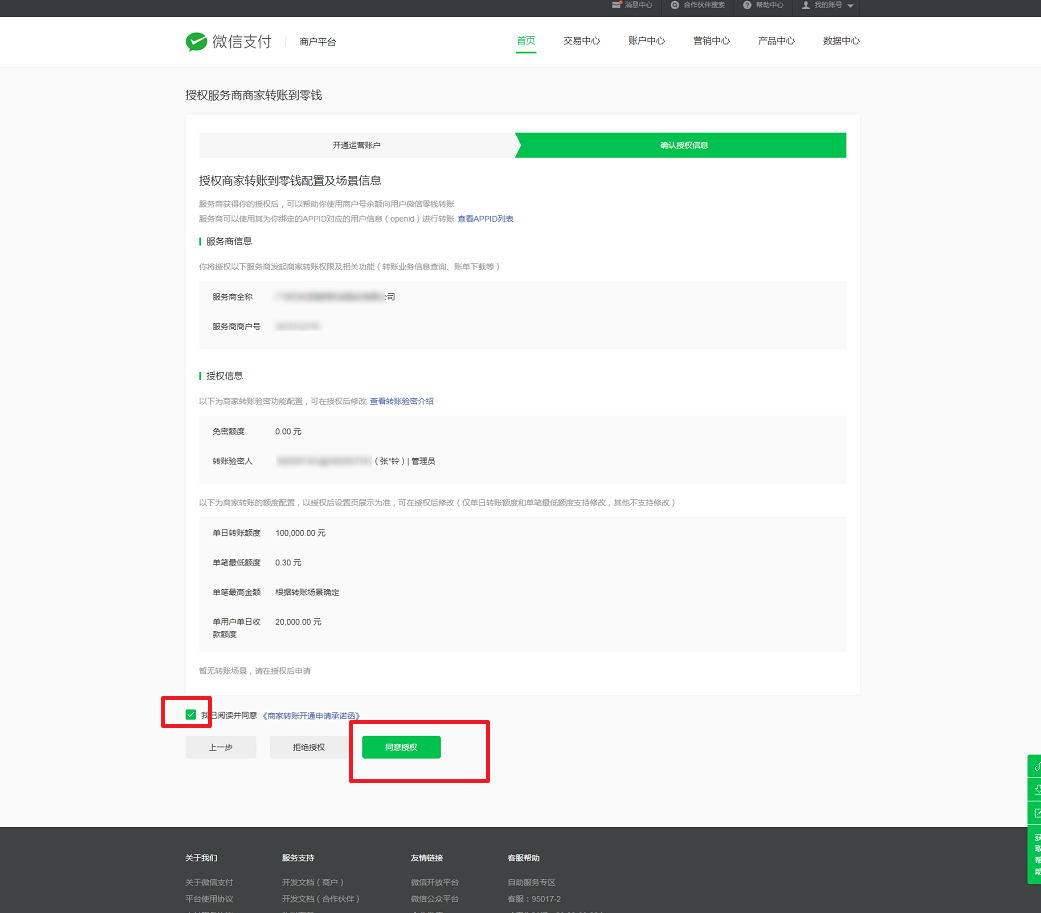Click the 授权商家转账到零钱配置及场景信息 heading
The height and width of the screenshot is (913, 1041).
(290, 181)
